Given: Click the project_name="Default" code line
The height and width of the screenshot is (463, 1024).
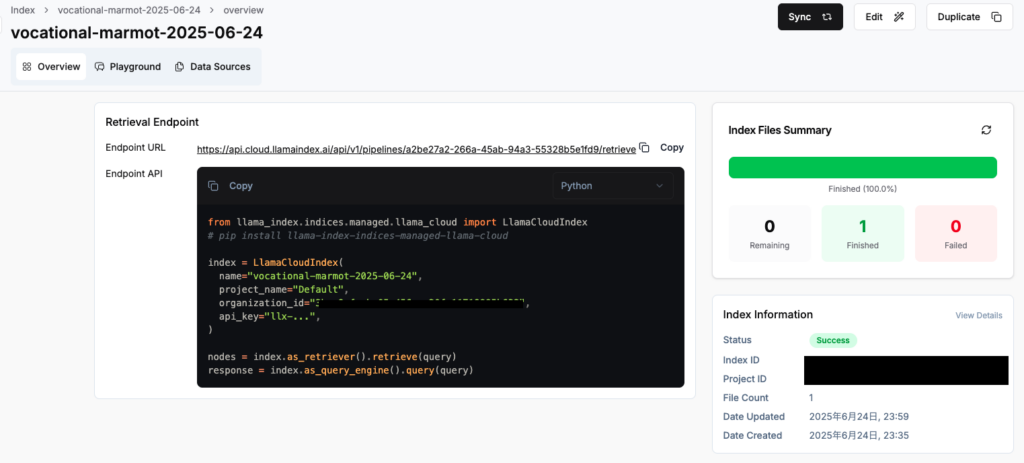Looking at the screenshot, I should [284, 289].
